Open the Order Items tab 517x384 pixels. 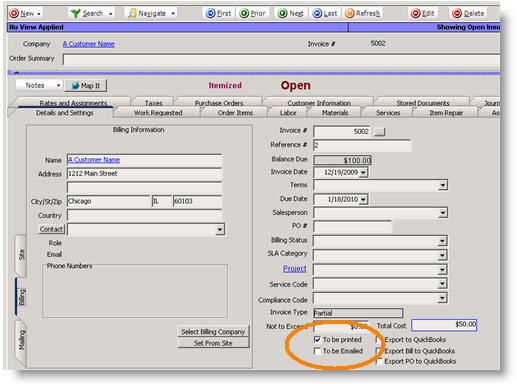pyautogui.click(x=235, y=113)
